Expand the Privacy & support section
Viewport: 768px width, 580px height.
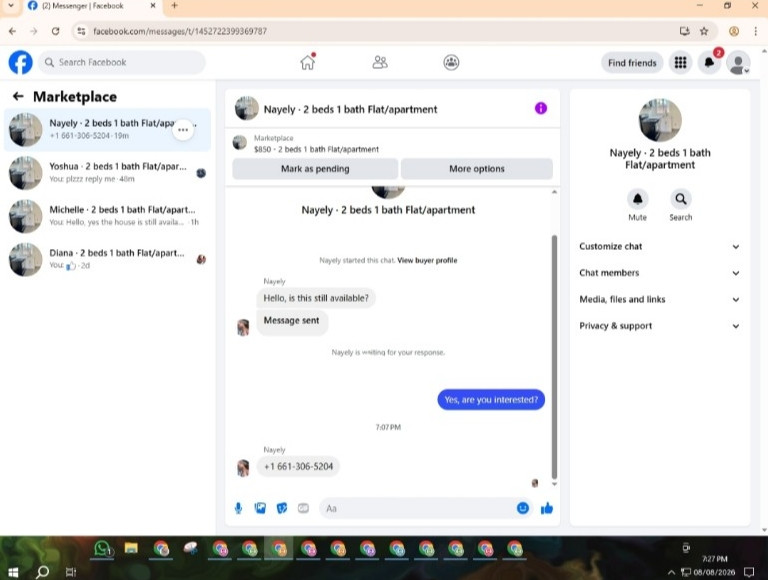point(659,326)
